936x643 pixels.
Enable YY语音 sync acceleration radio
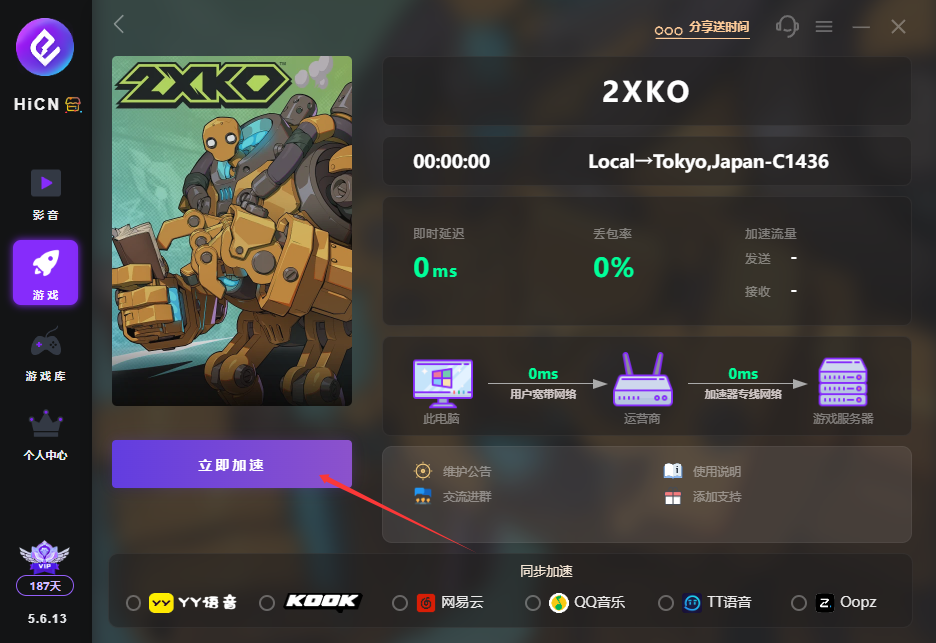[133, 603]
